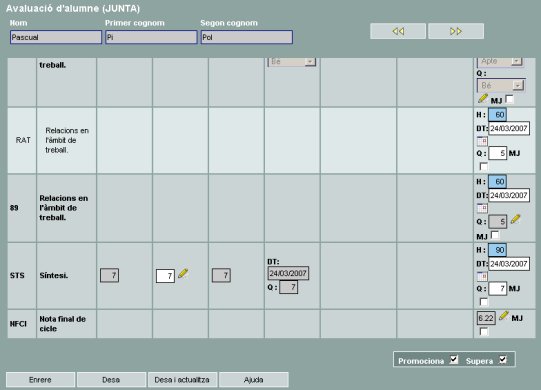
Task: Click pencil icon next to Q in row 89
Action: coord(515,219)
